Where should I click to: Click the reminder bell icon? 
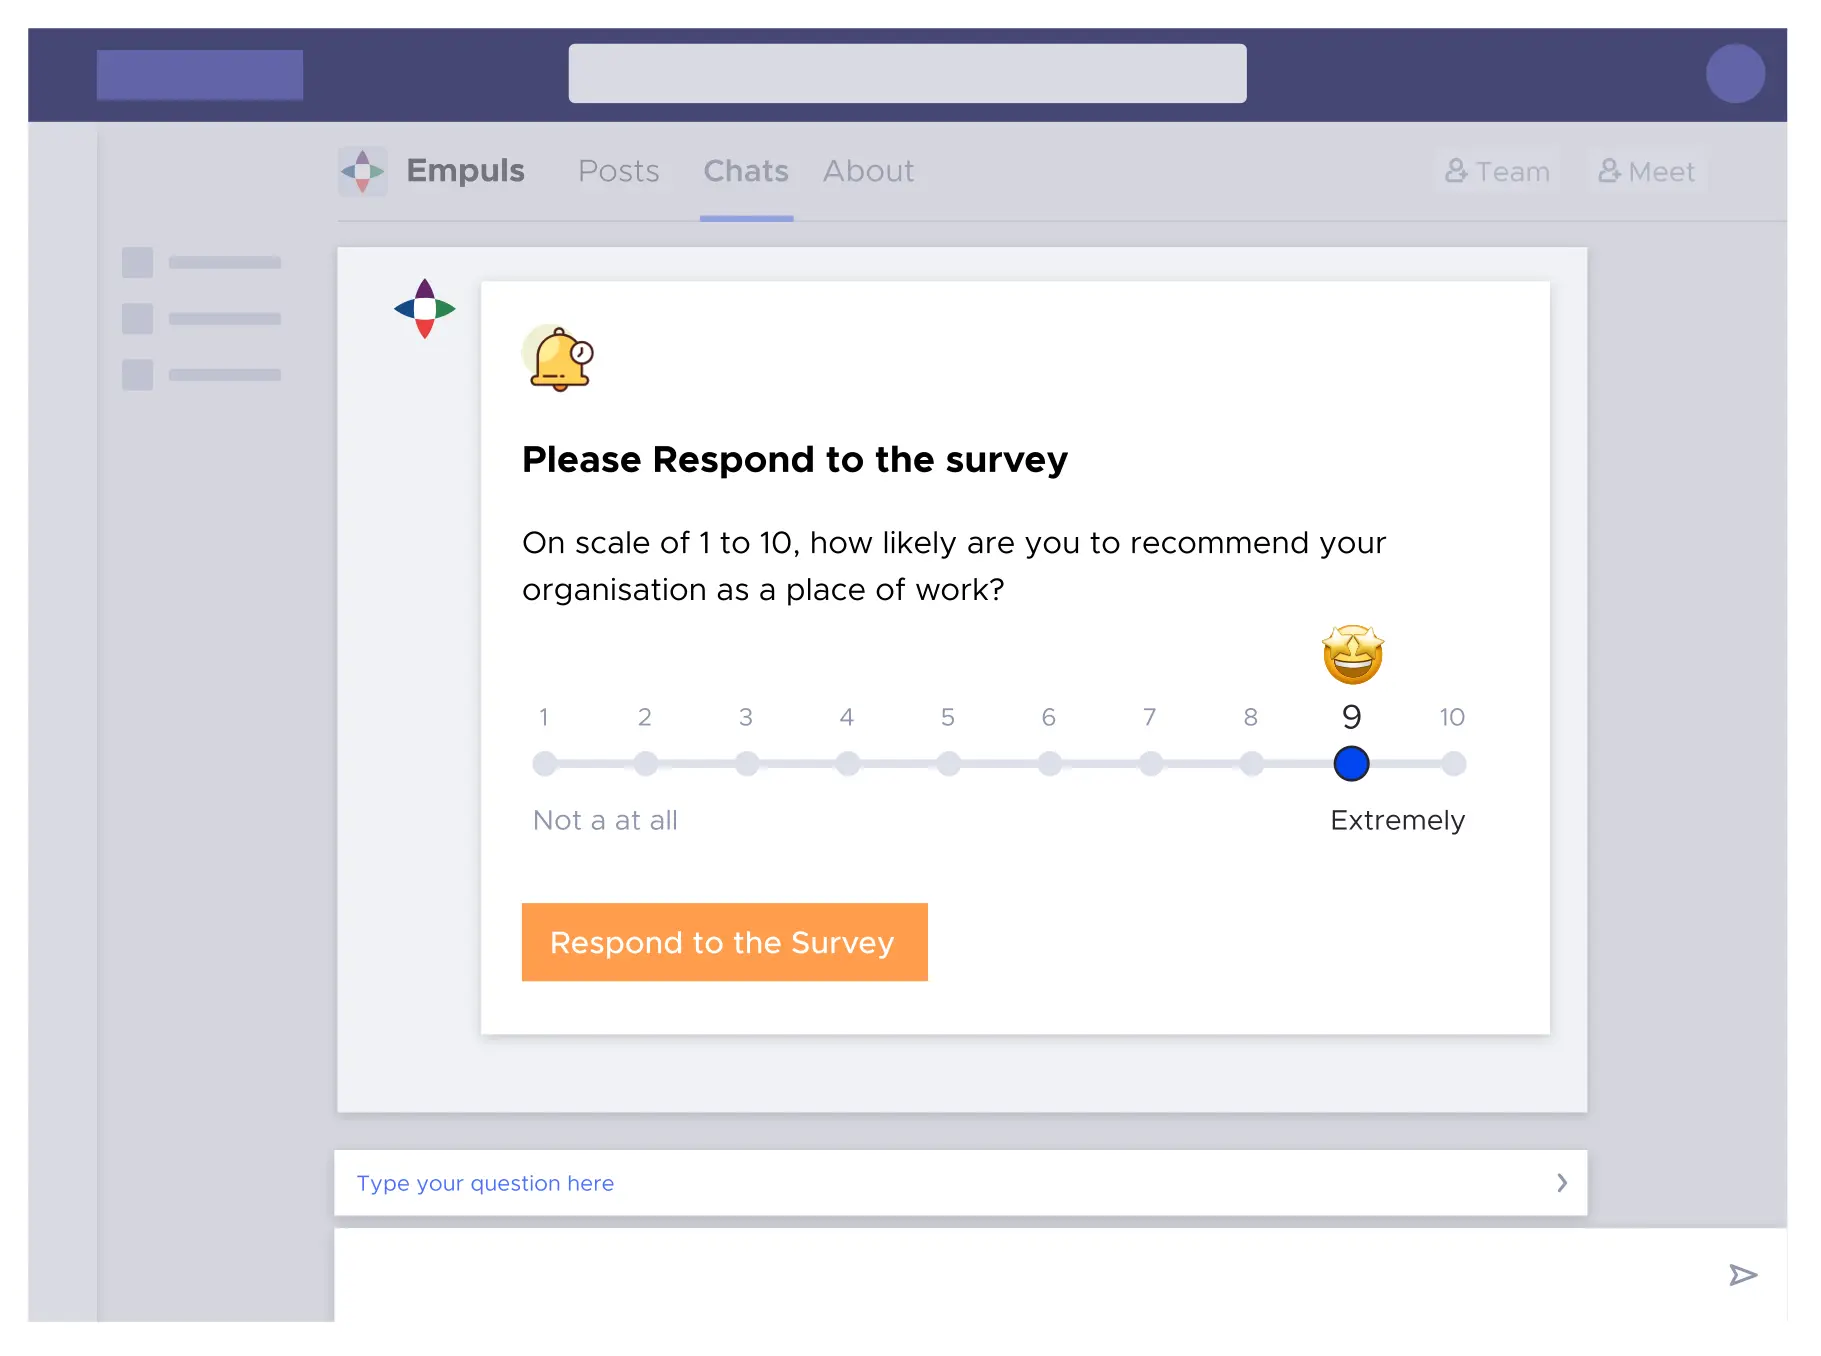[x=559, y=358]
